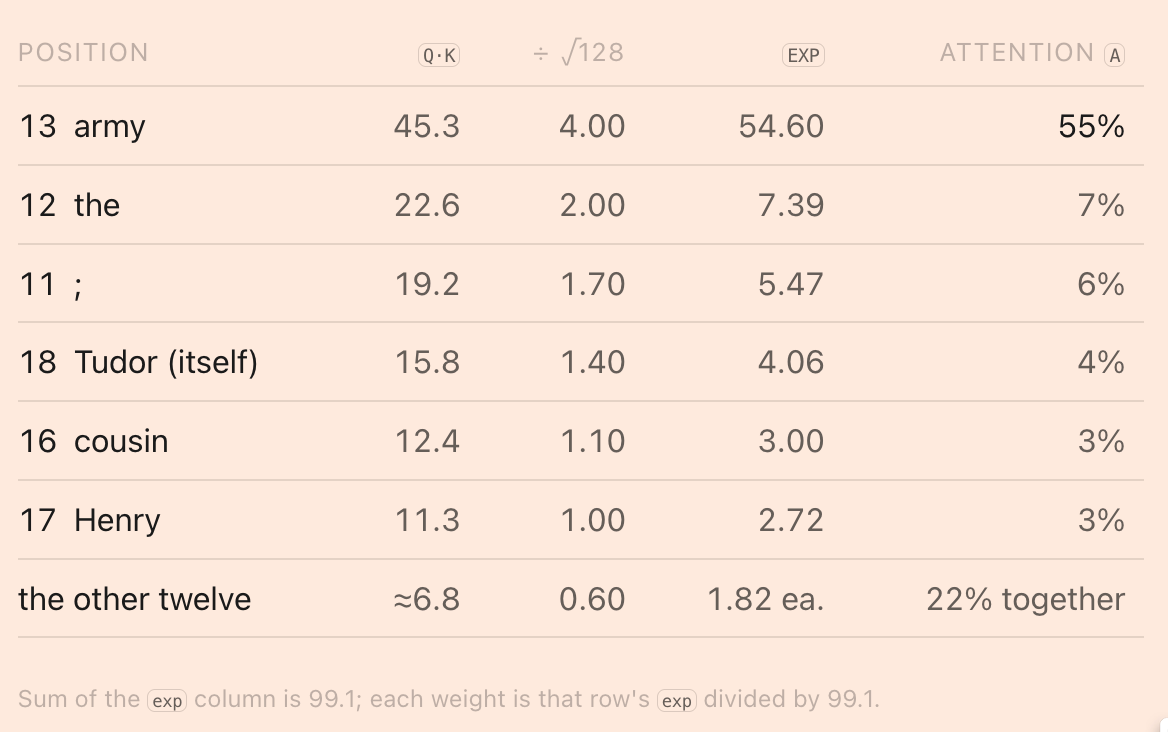
Task: Click the 15.8 Q·K score for Tudor
Action: click(427, 363)
